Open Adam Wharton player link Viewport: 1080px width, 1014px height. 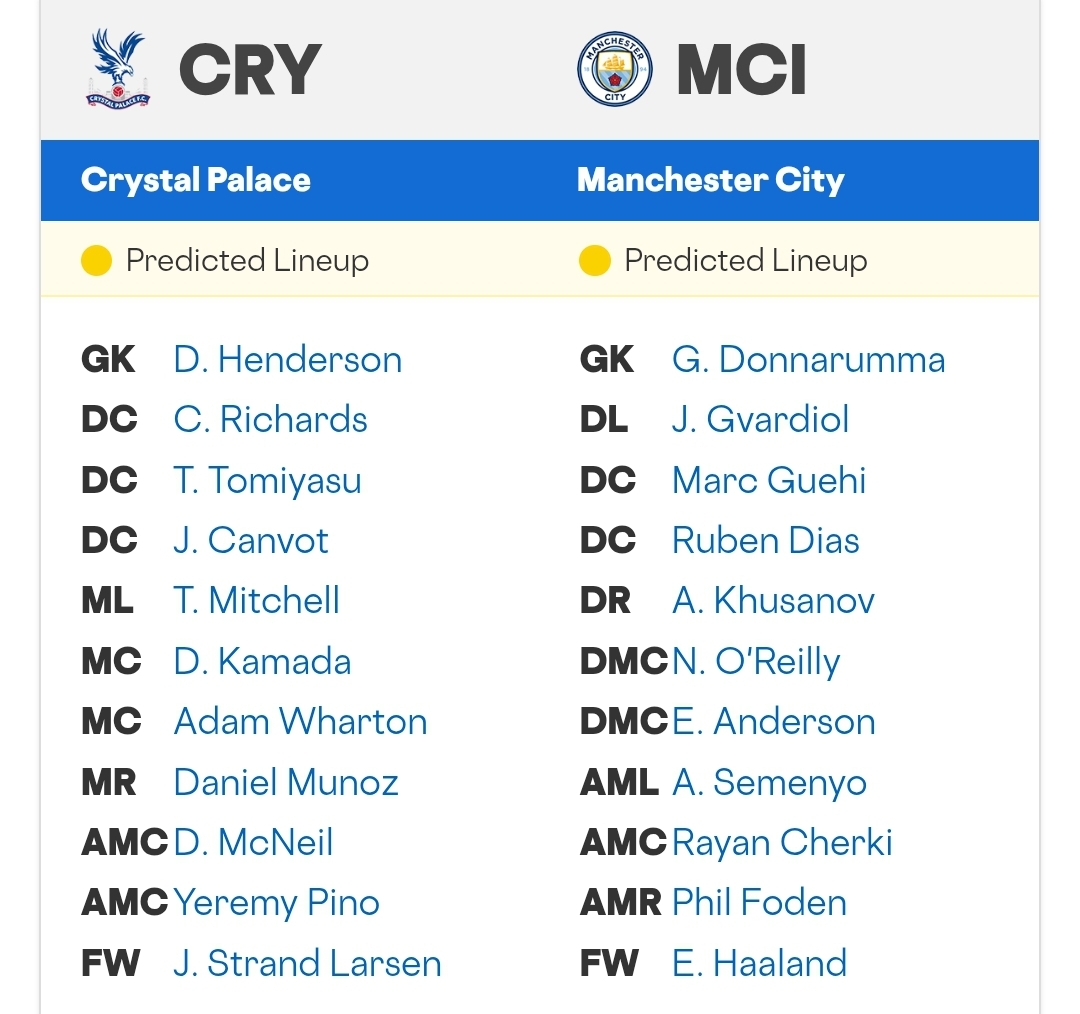tap(300, 722)
